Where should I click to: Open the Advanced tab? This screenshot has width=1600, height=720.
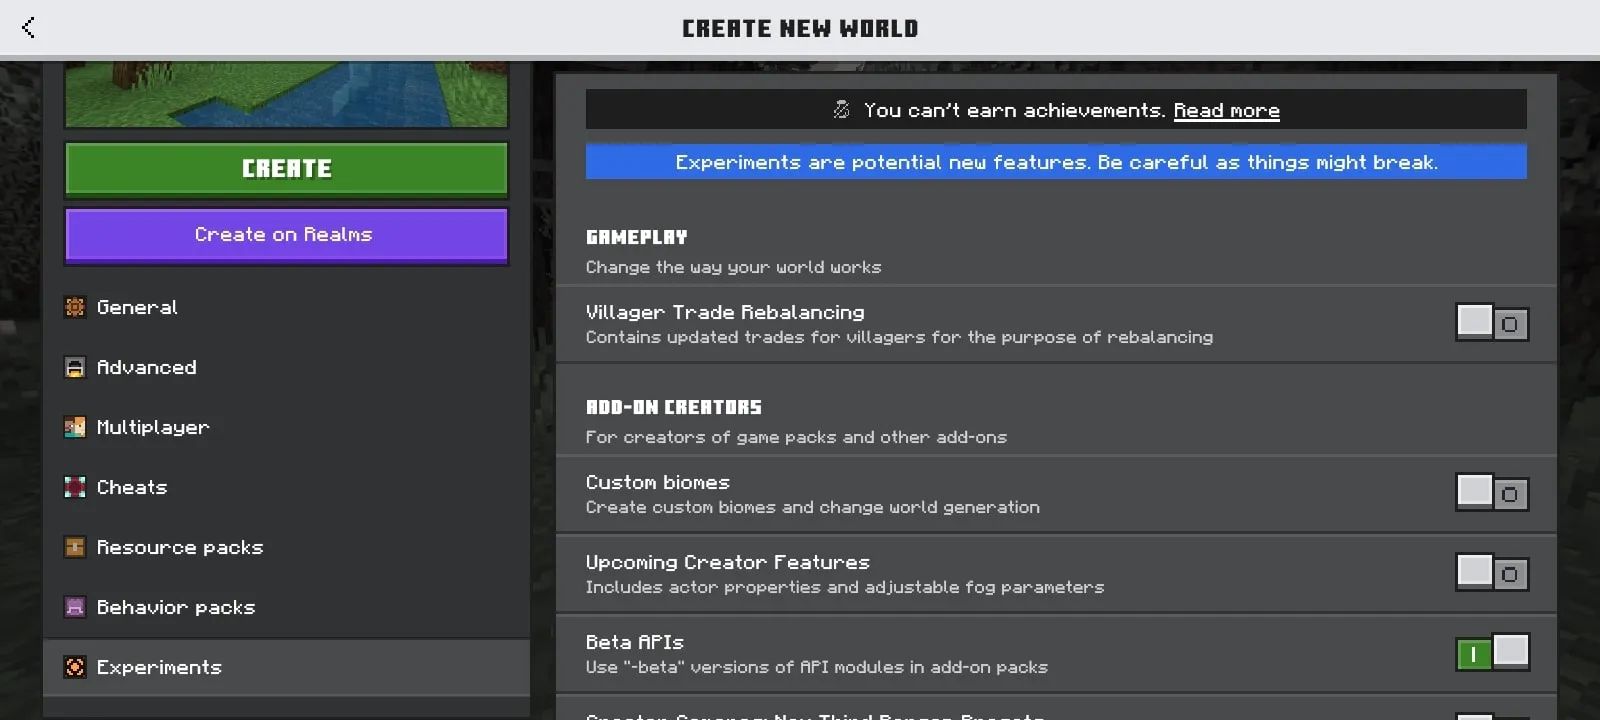(x=287, y=367)
